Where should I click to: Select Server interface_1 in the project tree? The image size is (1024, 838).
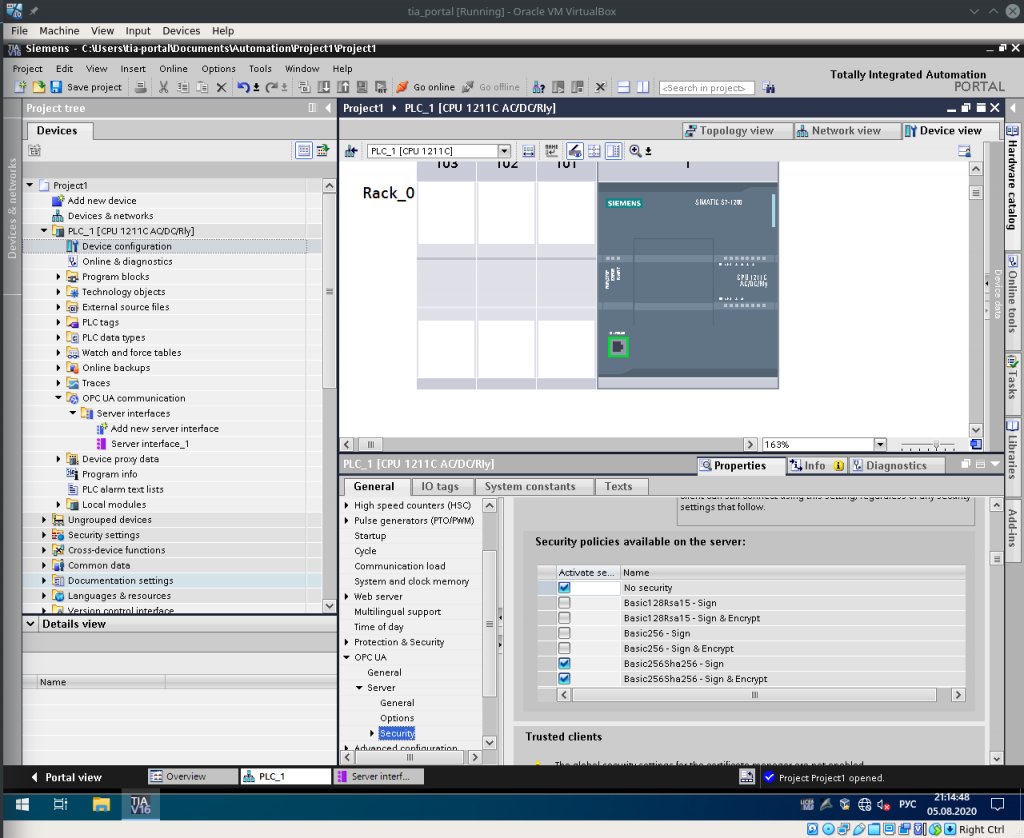pos(150,444)
